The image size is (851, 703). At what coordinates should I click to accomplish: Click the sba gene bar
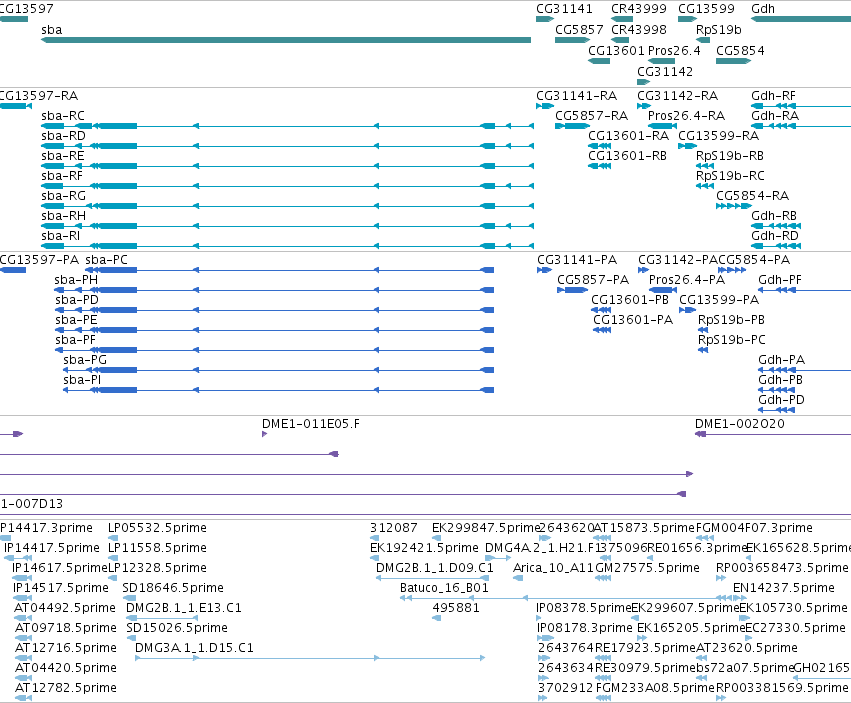(x=286, y=40)
